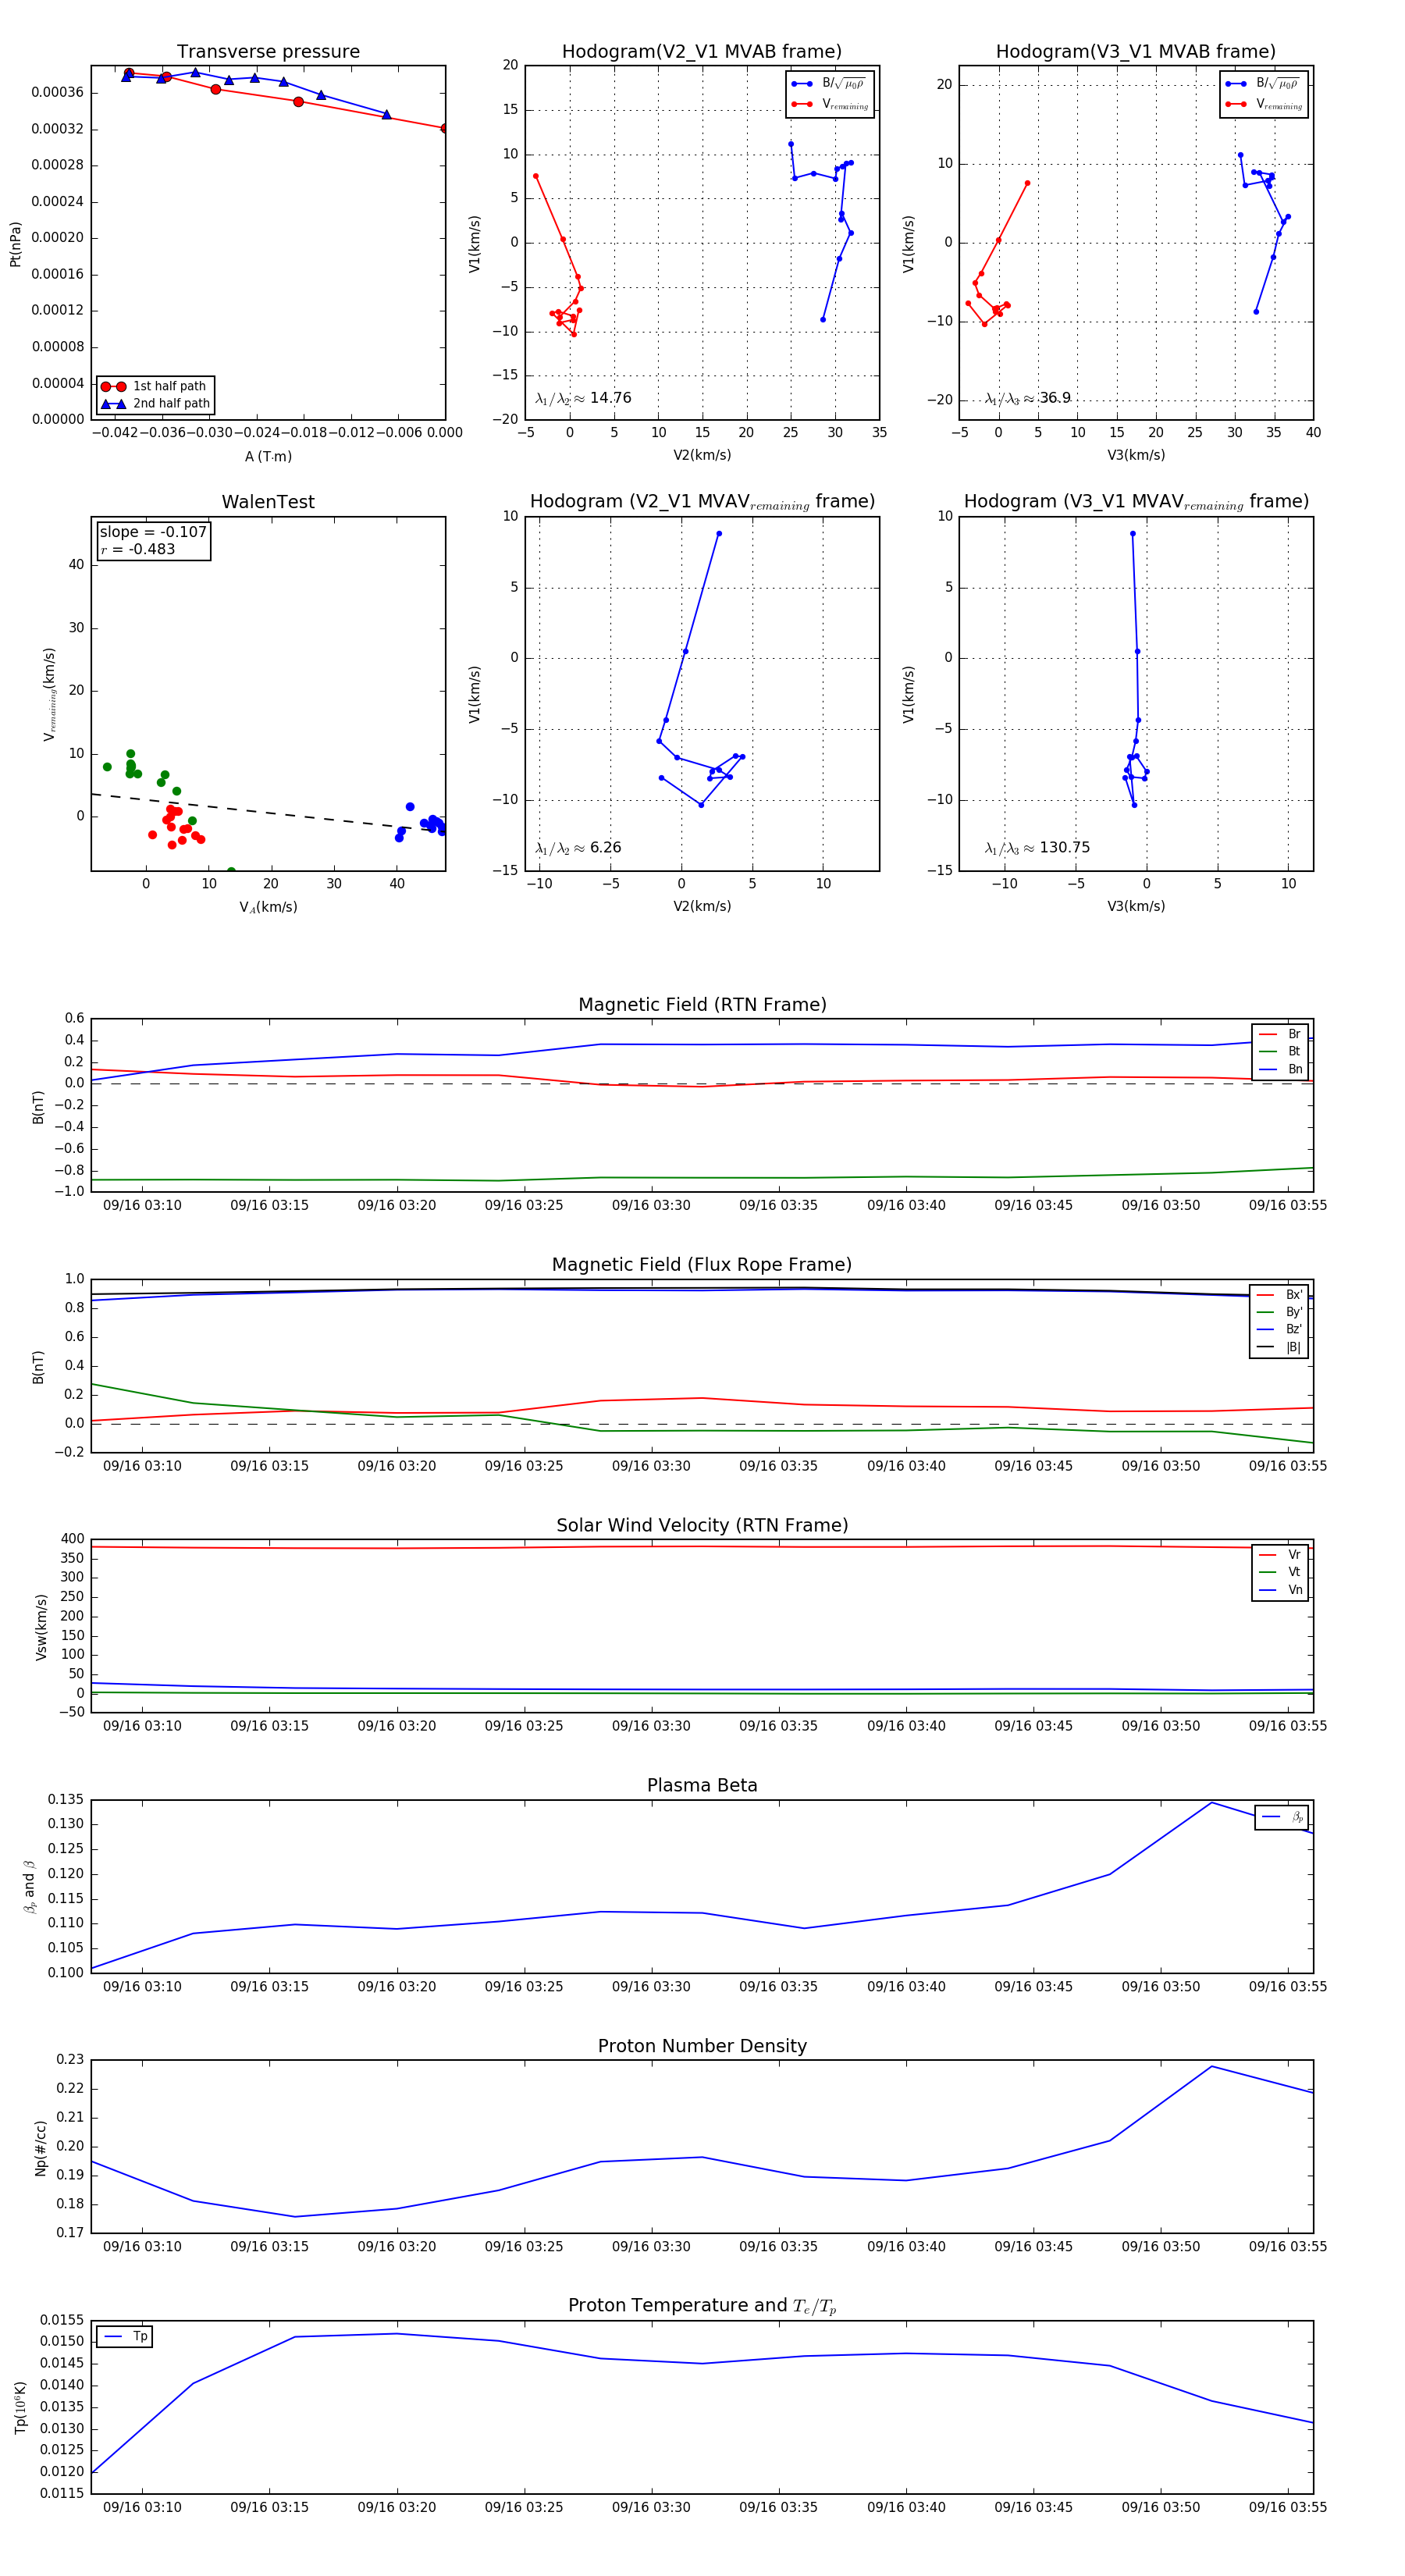Screen dimensions: 1405x2576
Task: Click the "Hodogram(V2_V1 MVAB frame)" title
Action: point(702,51)
